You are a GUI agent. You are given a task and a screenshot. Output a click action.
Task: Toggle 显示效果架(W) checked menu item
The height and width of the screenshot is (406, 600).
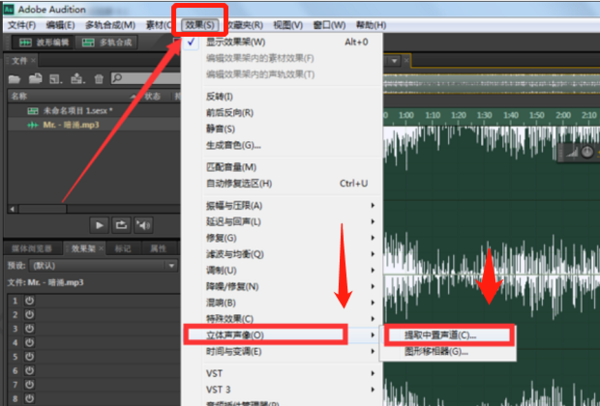point(282,42)
